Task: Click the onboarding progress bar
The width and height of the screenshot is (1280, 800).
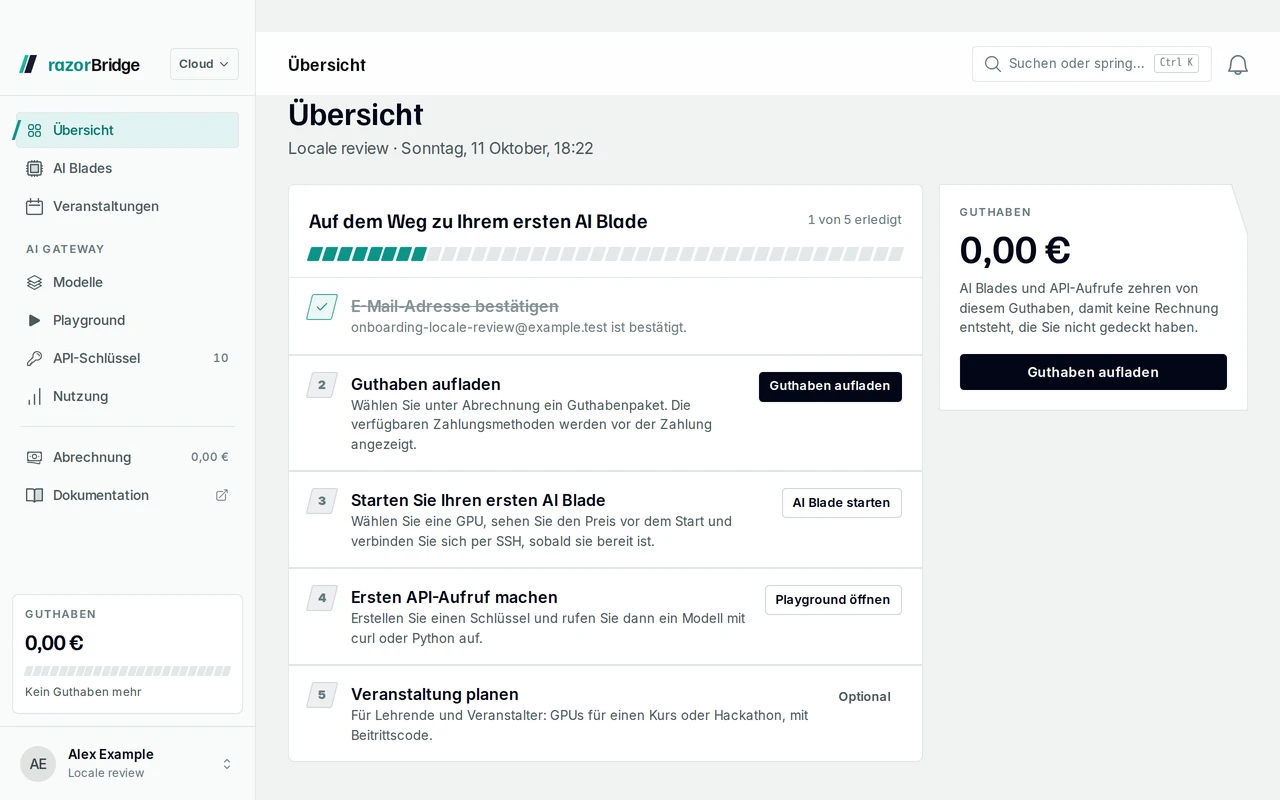Action: point(605,254)
